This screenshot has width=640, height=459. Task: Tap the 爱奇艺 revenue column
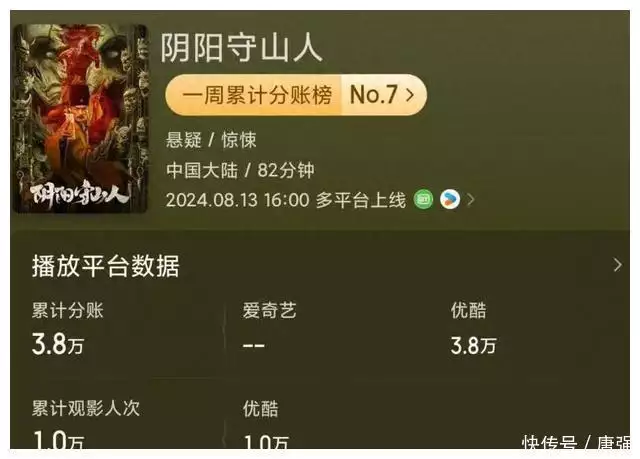[269, 326]
